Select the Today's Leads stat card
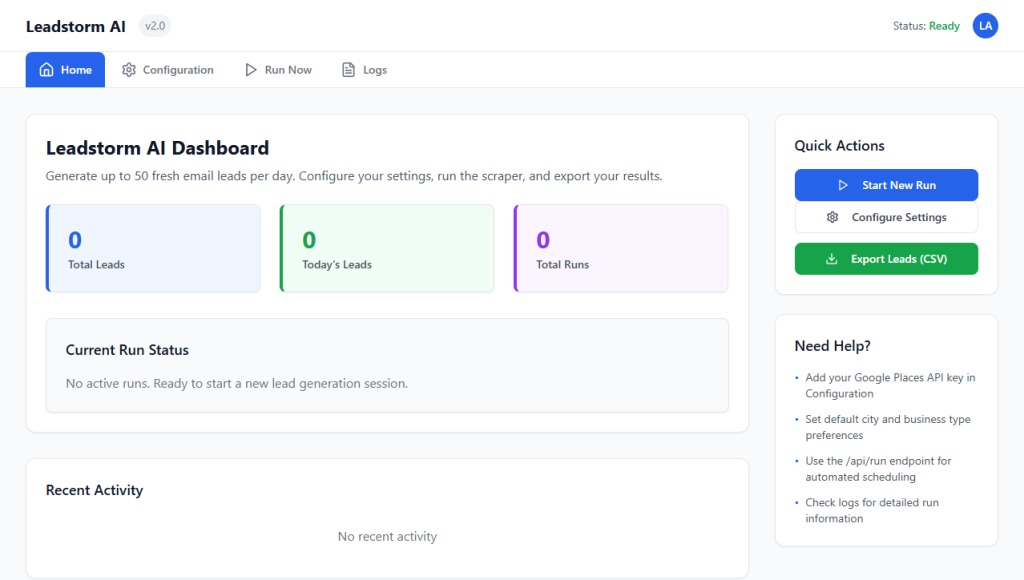Viewport: 1024px width, 580px height. click(387, 249)
